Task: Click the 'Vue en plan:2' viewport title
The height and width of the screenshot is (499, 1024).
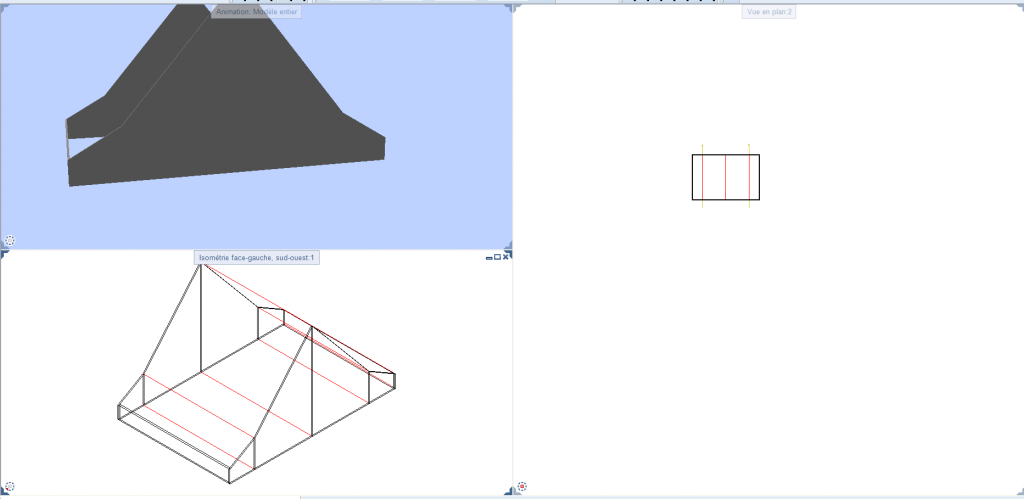Action: click(769, 12)
